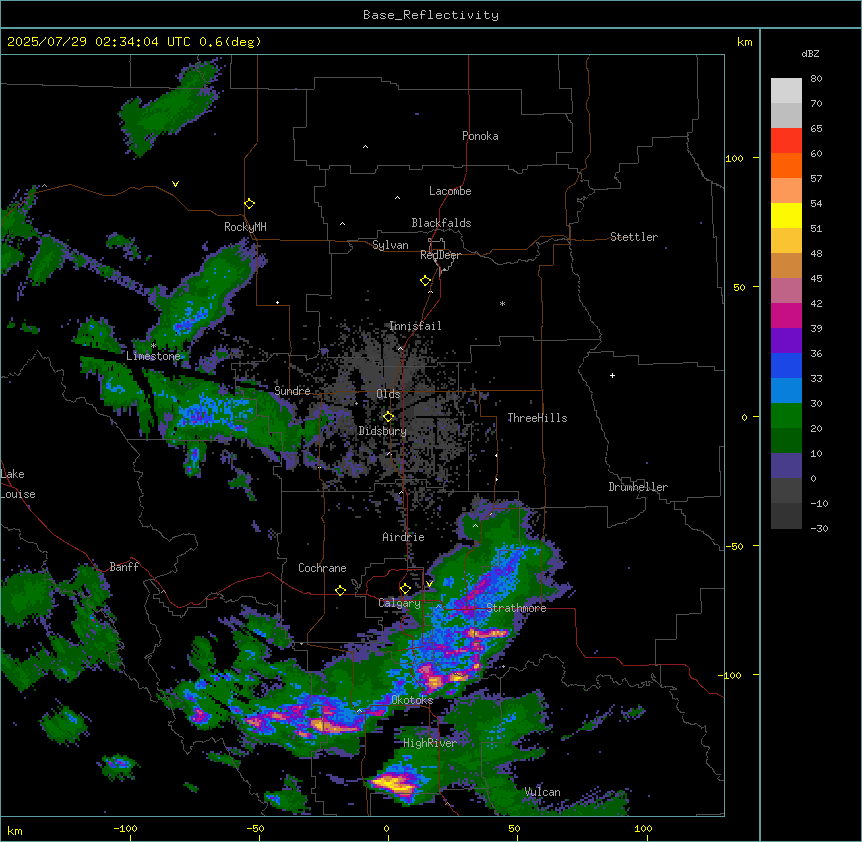
Task: Click the Cochrane label
Action: pos(322,568)
